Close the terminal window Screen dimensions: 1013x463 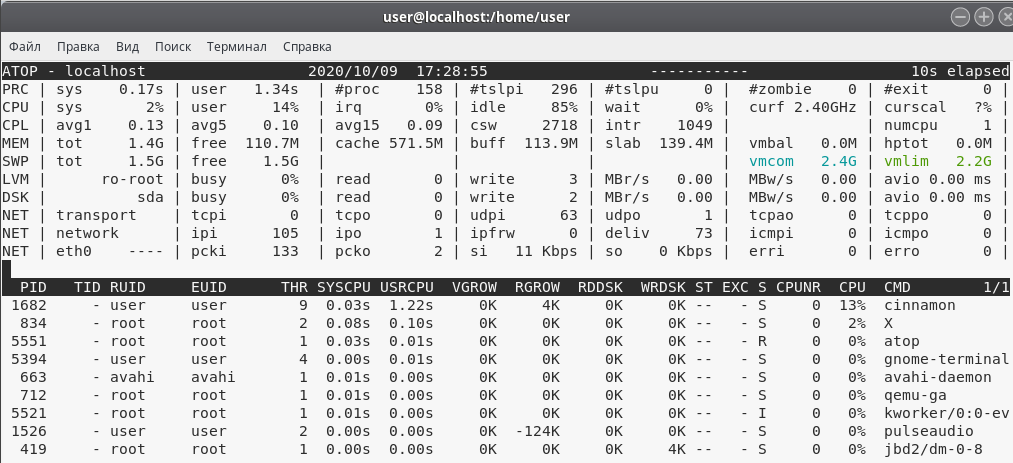(x=1001, y=17)
